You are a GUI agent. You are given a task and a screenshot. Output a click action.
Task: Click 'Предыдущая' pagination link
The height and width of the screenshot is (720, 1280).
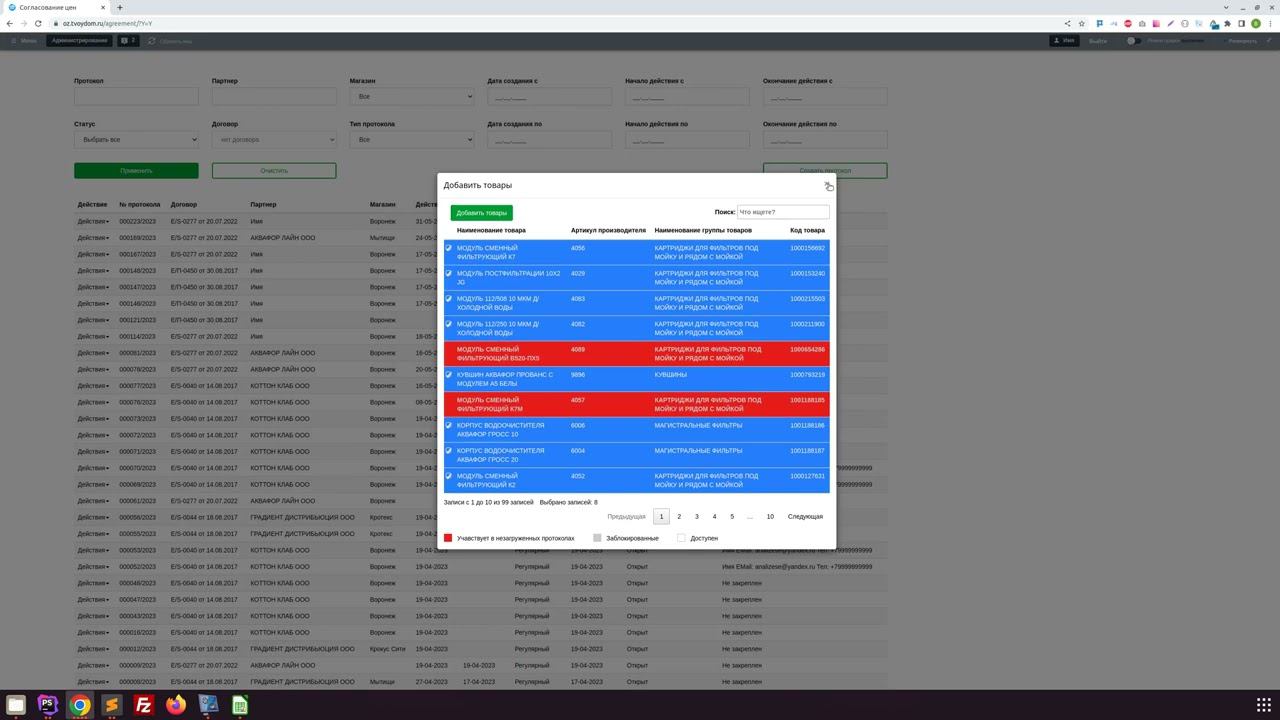pyautogui.click(x=626, y=516)
